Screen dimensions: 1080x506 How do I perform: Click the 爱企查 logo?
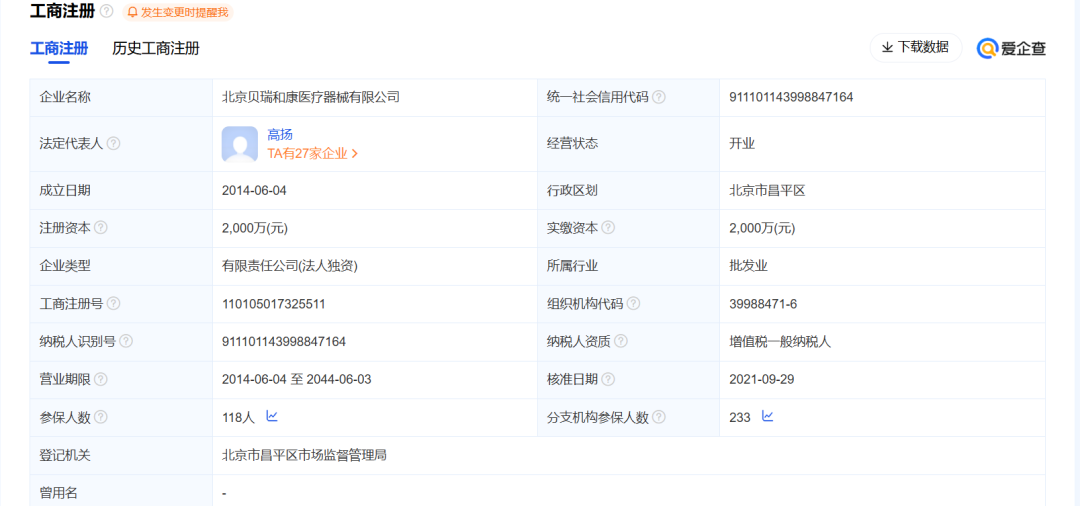pos(1011,48)
